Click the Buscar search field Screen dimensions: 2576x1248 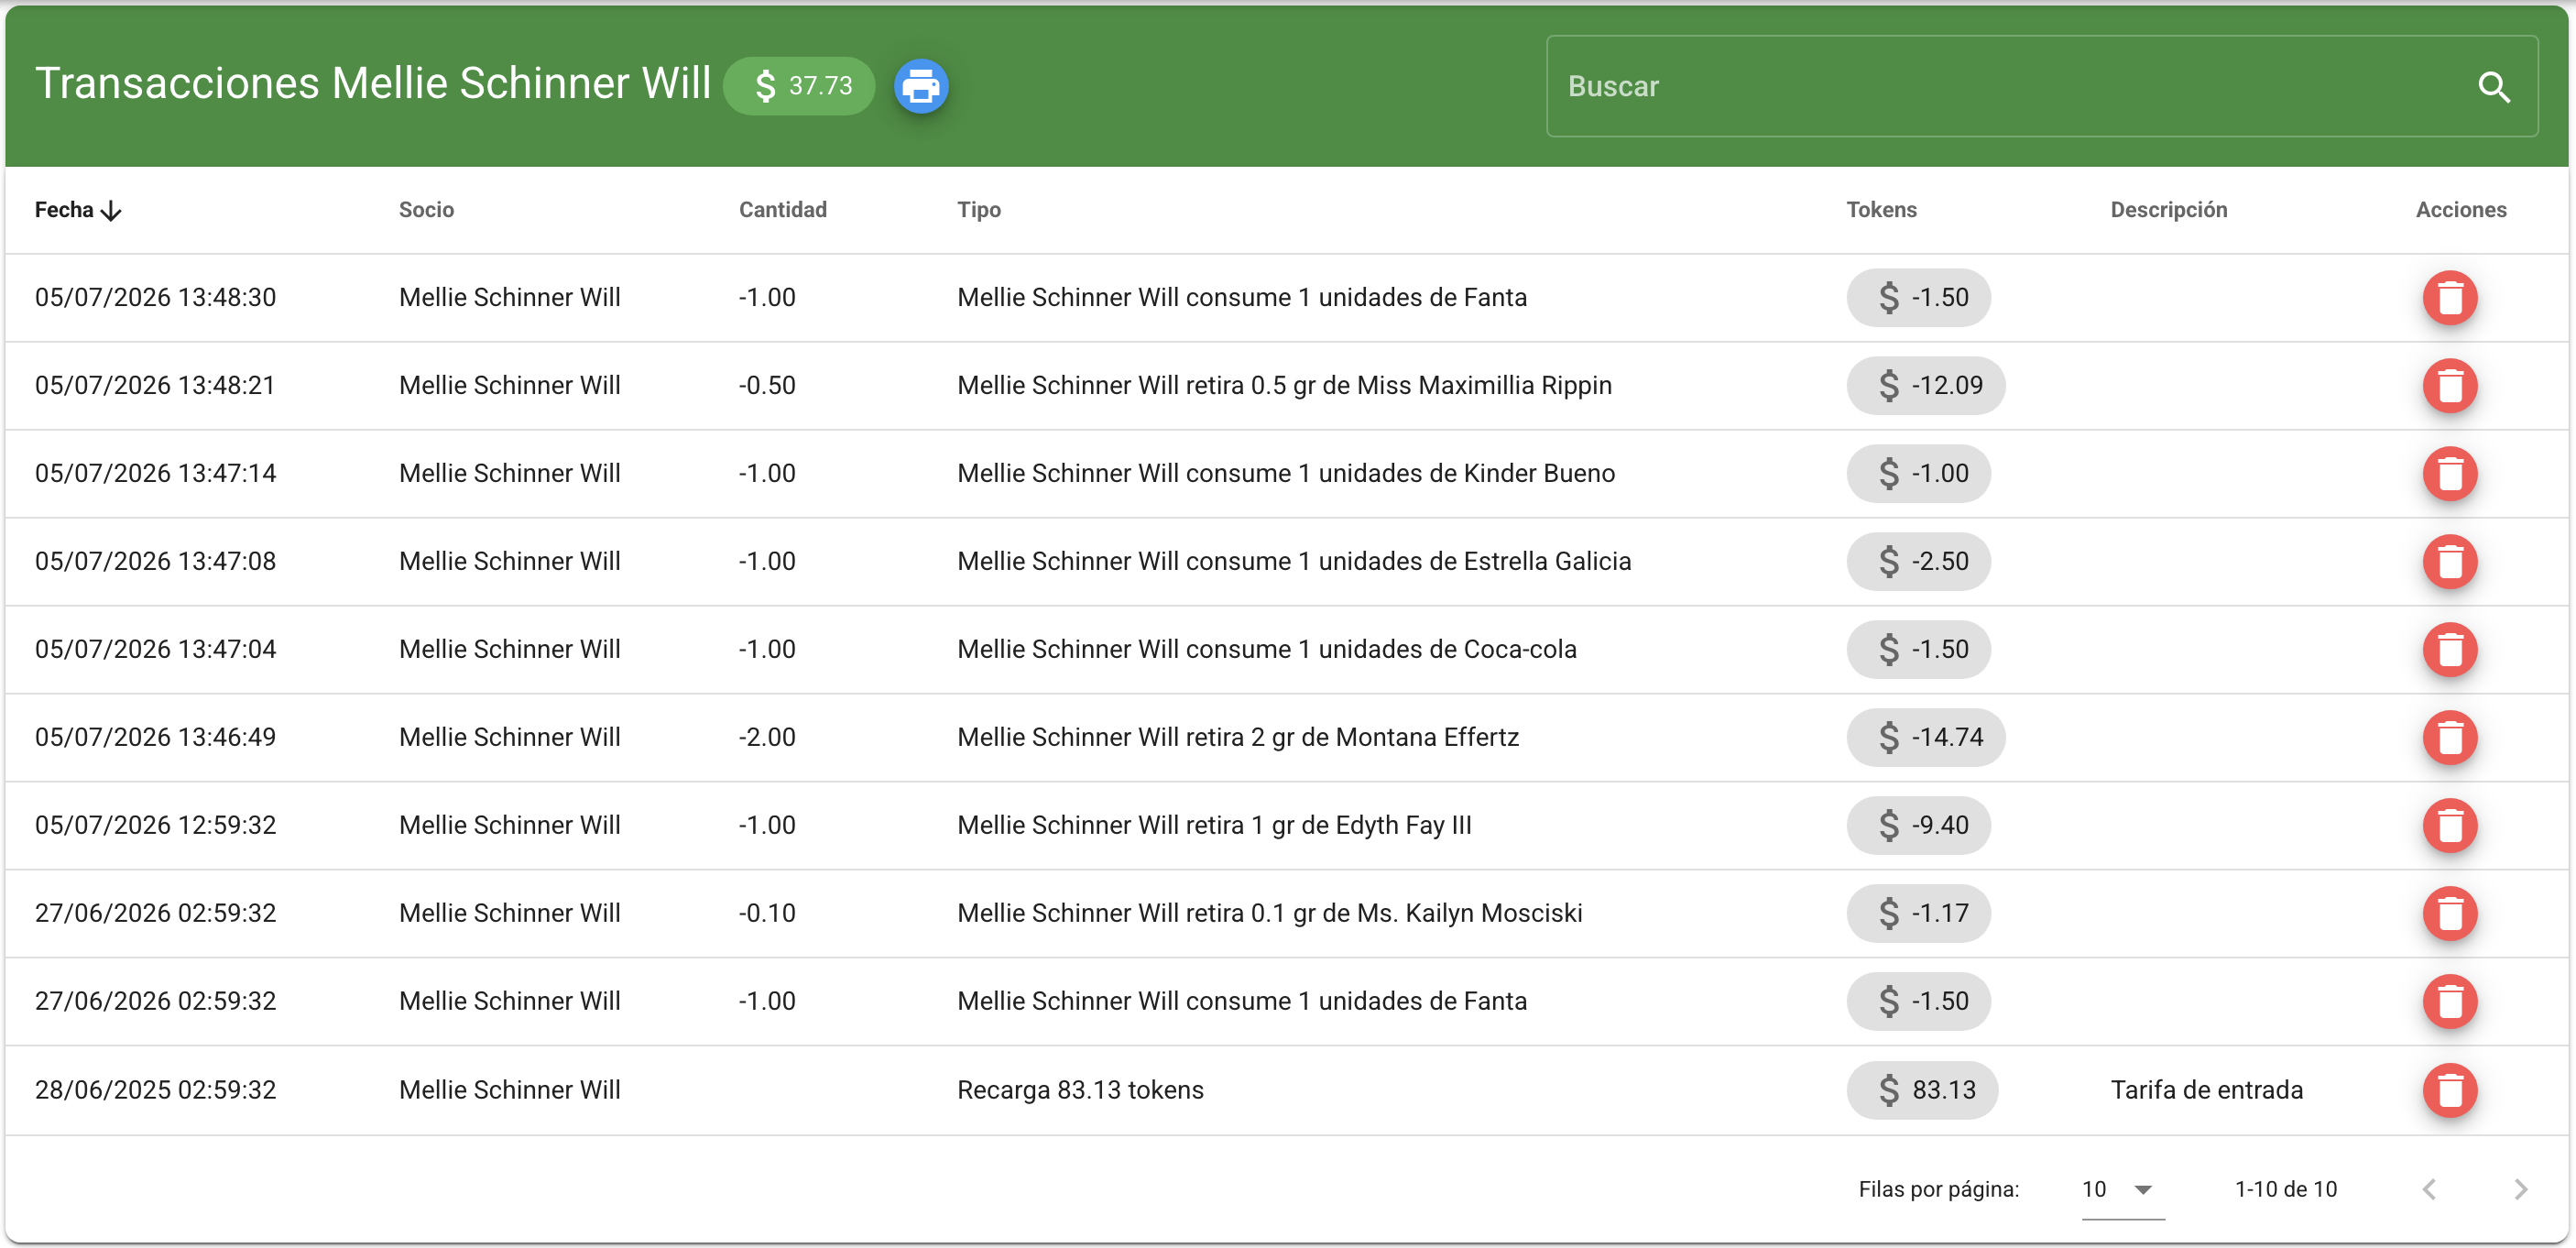(x=2041, y=87)
